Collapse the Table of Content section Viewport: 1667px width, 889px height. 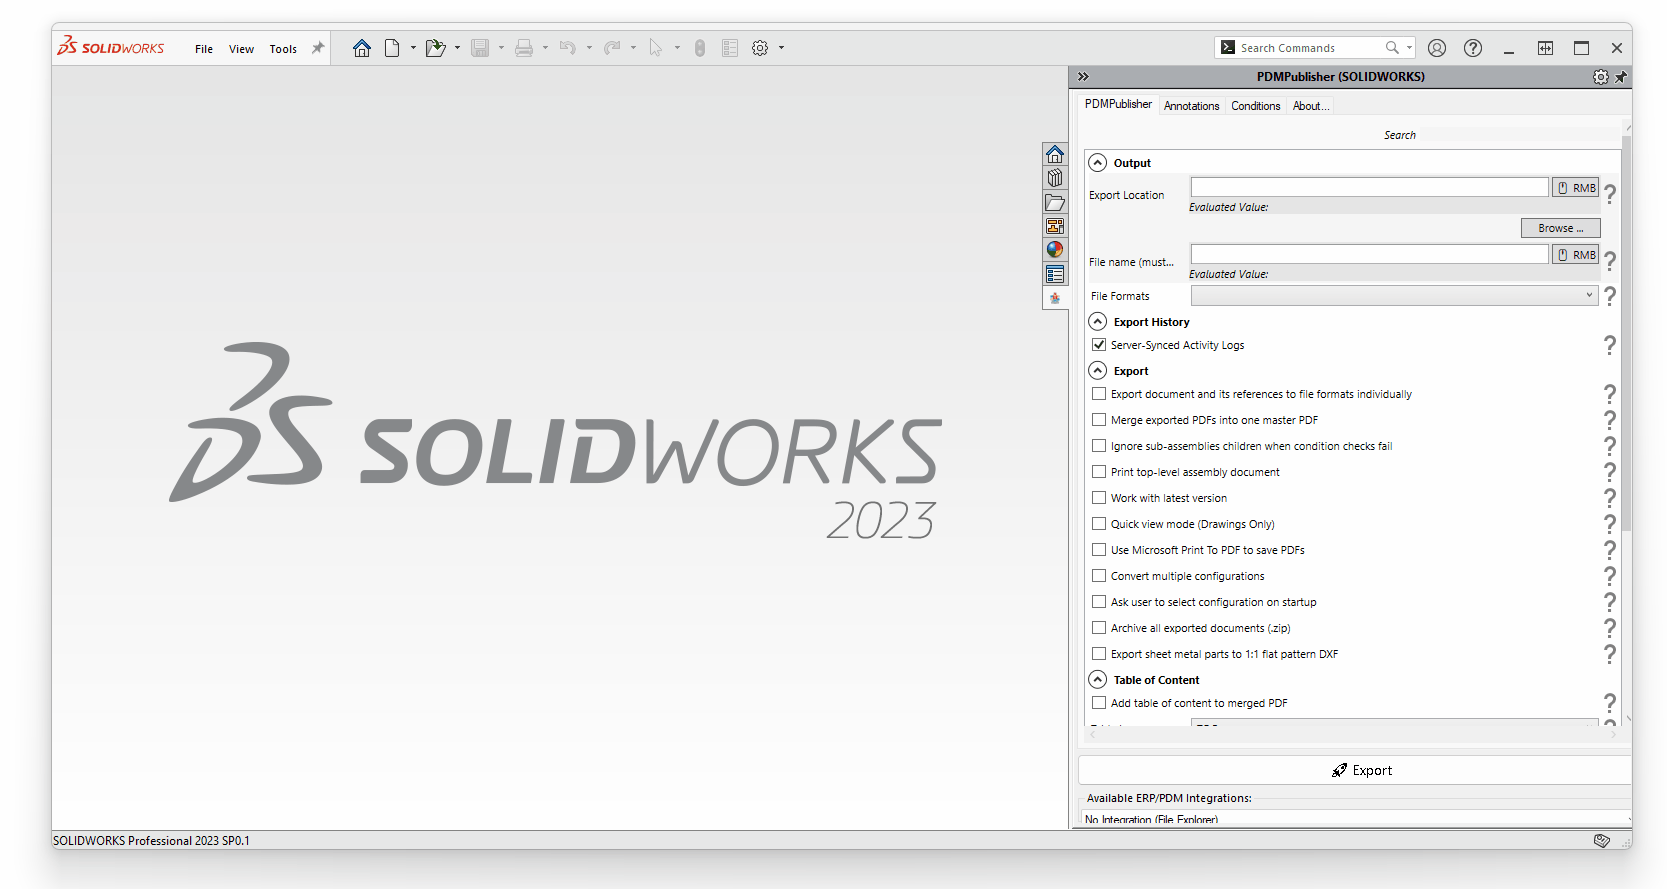[1098, 680]
